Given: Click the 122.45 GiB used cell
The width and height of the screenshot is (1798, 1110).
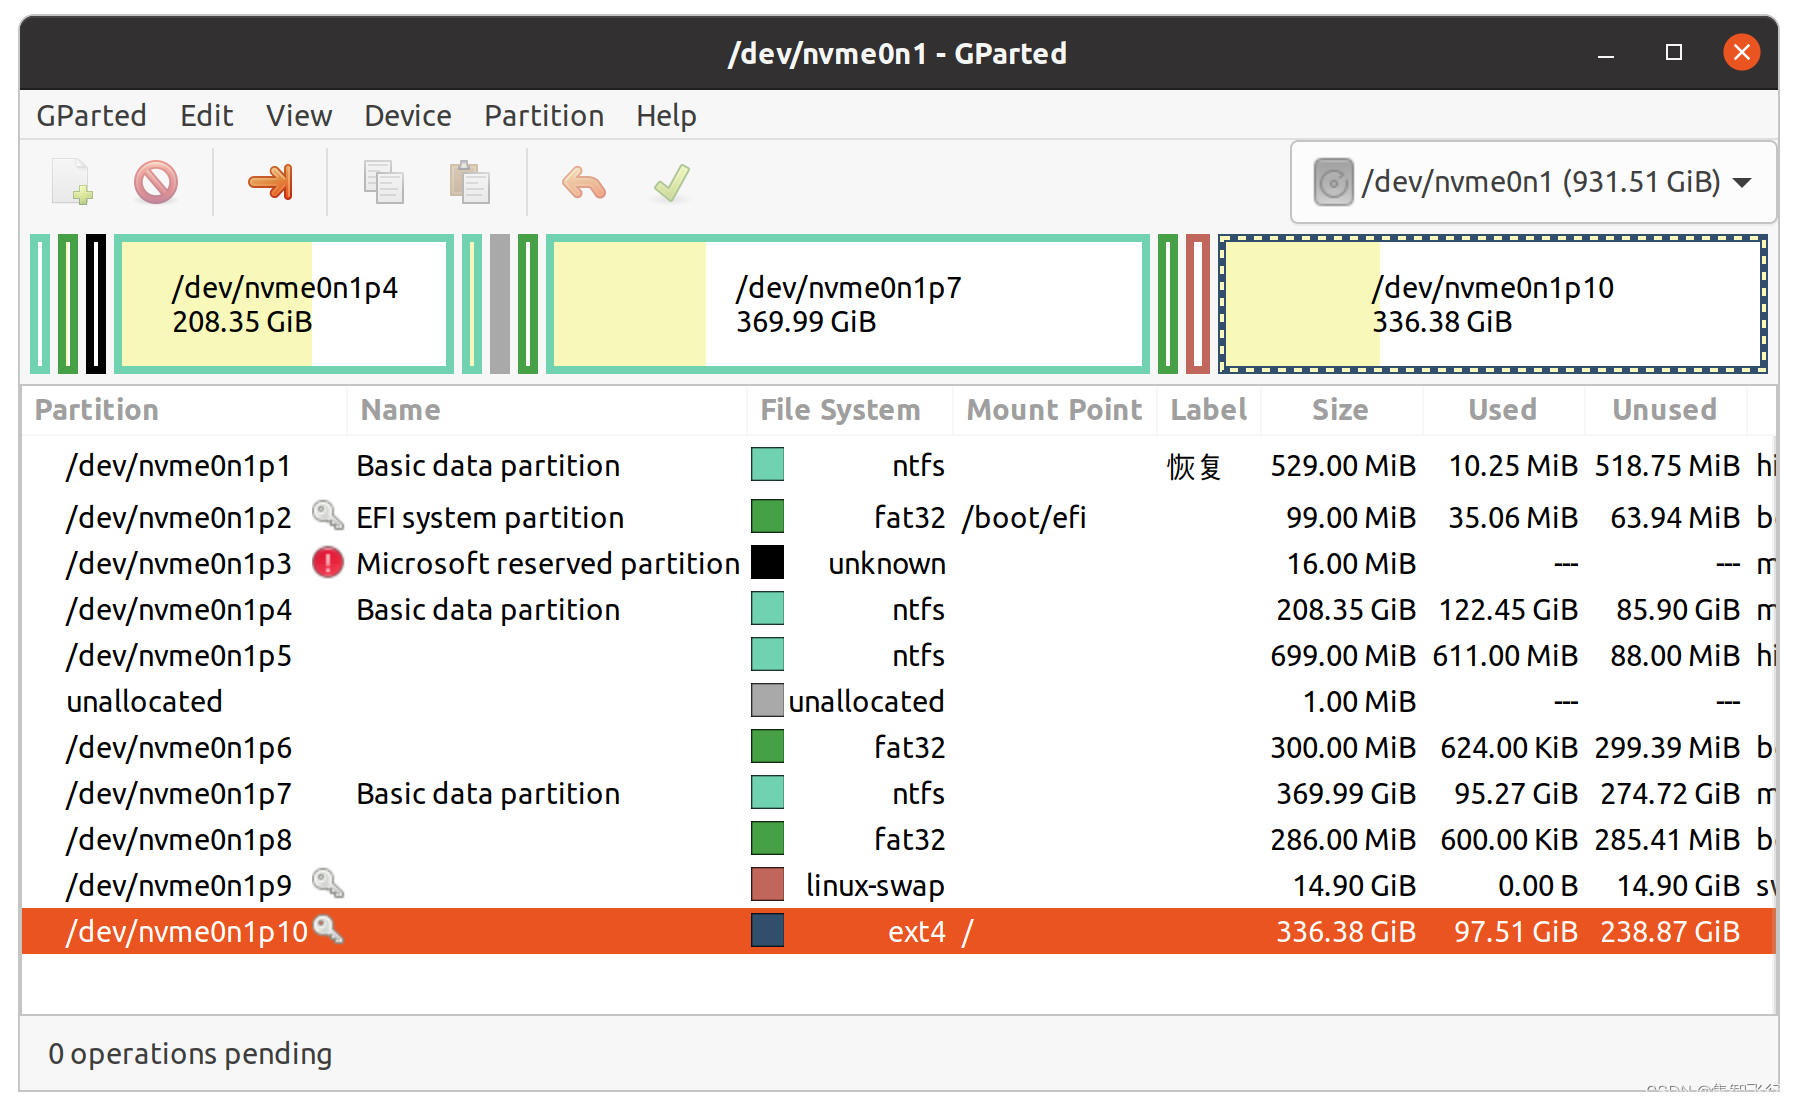Looking at the screenshot, I should point(1508,609).
